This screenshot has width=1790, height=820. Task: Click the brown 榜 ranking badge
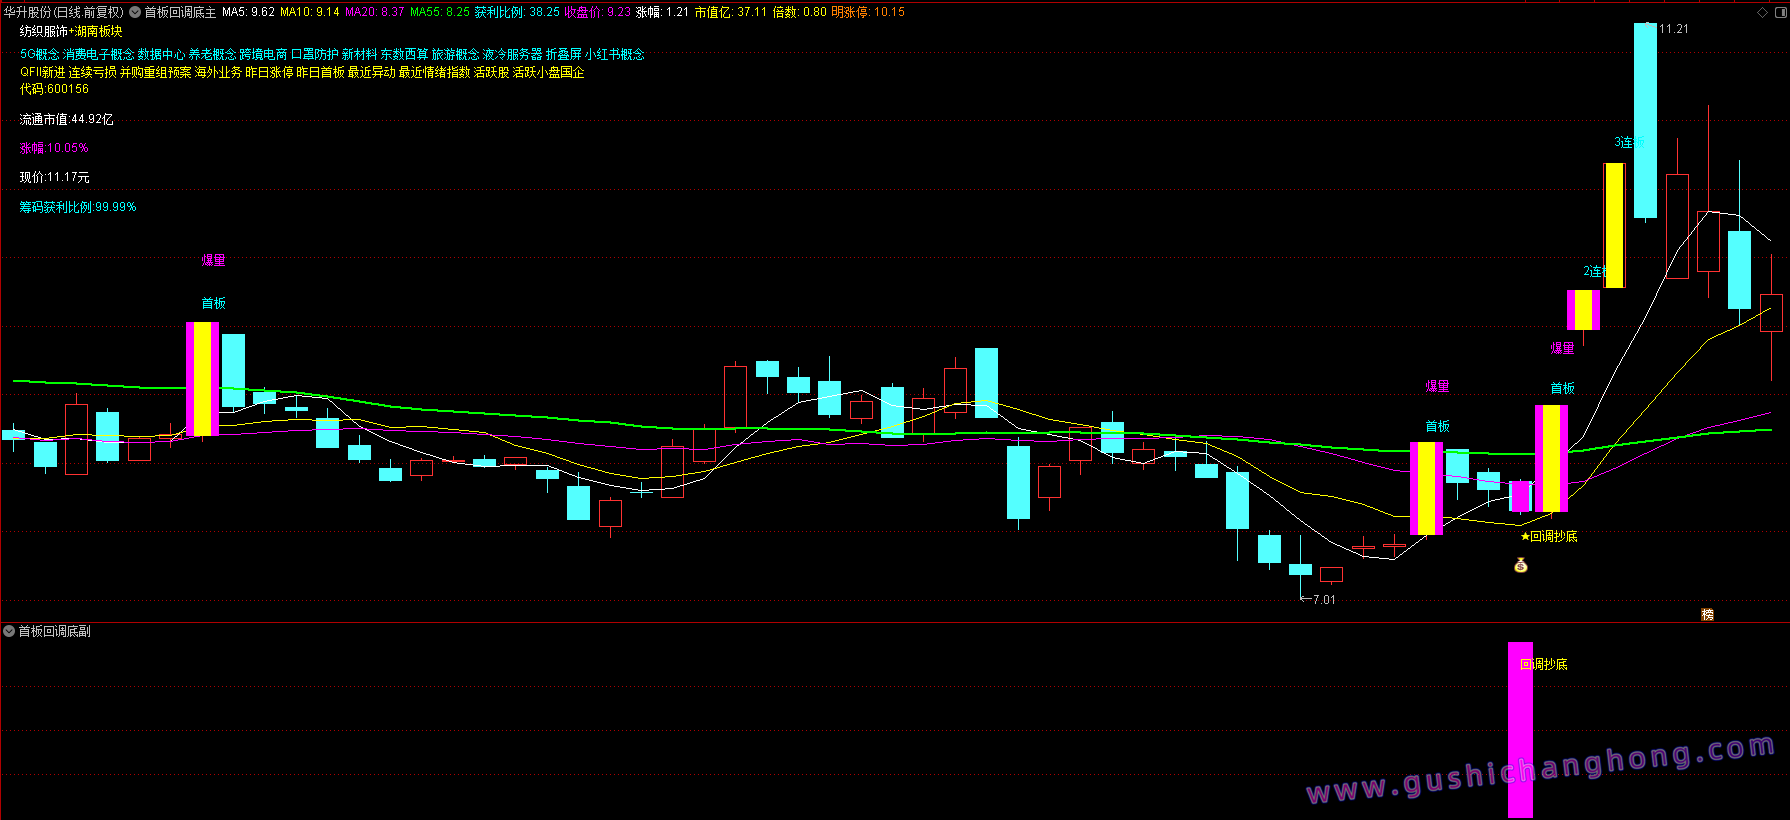click(1707, 614)
